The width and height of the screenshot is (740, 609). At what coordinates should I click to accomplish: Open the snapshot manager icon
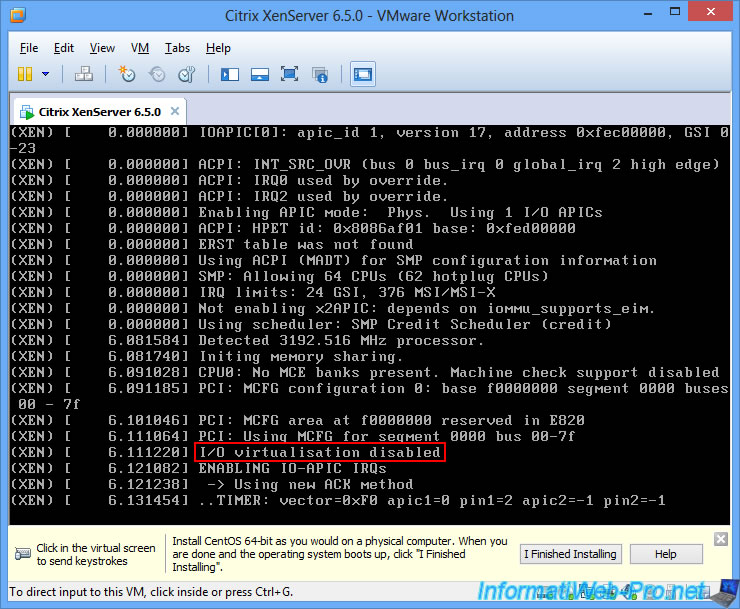[x=187, y=74]
